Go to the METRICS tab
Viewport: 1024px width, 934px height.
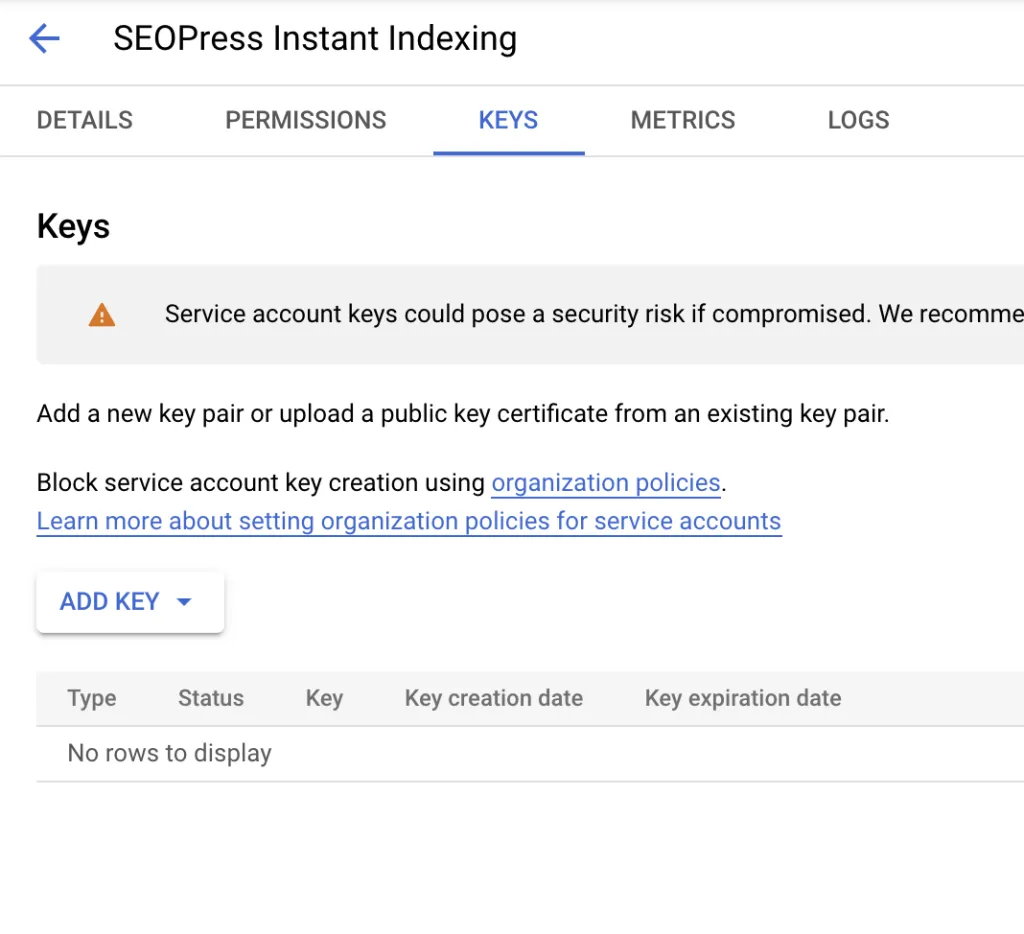coord(683,120)
